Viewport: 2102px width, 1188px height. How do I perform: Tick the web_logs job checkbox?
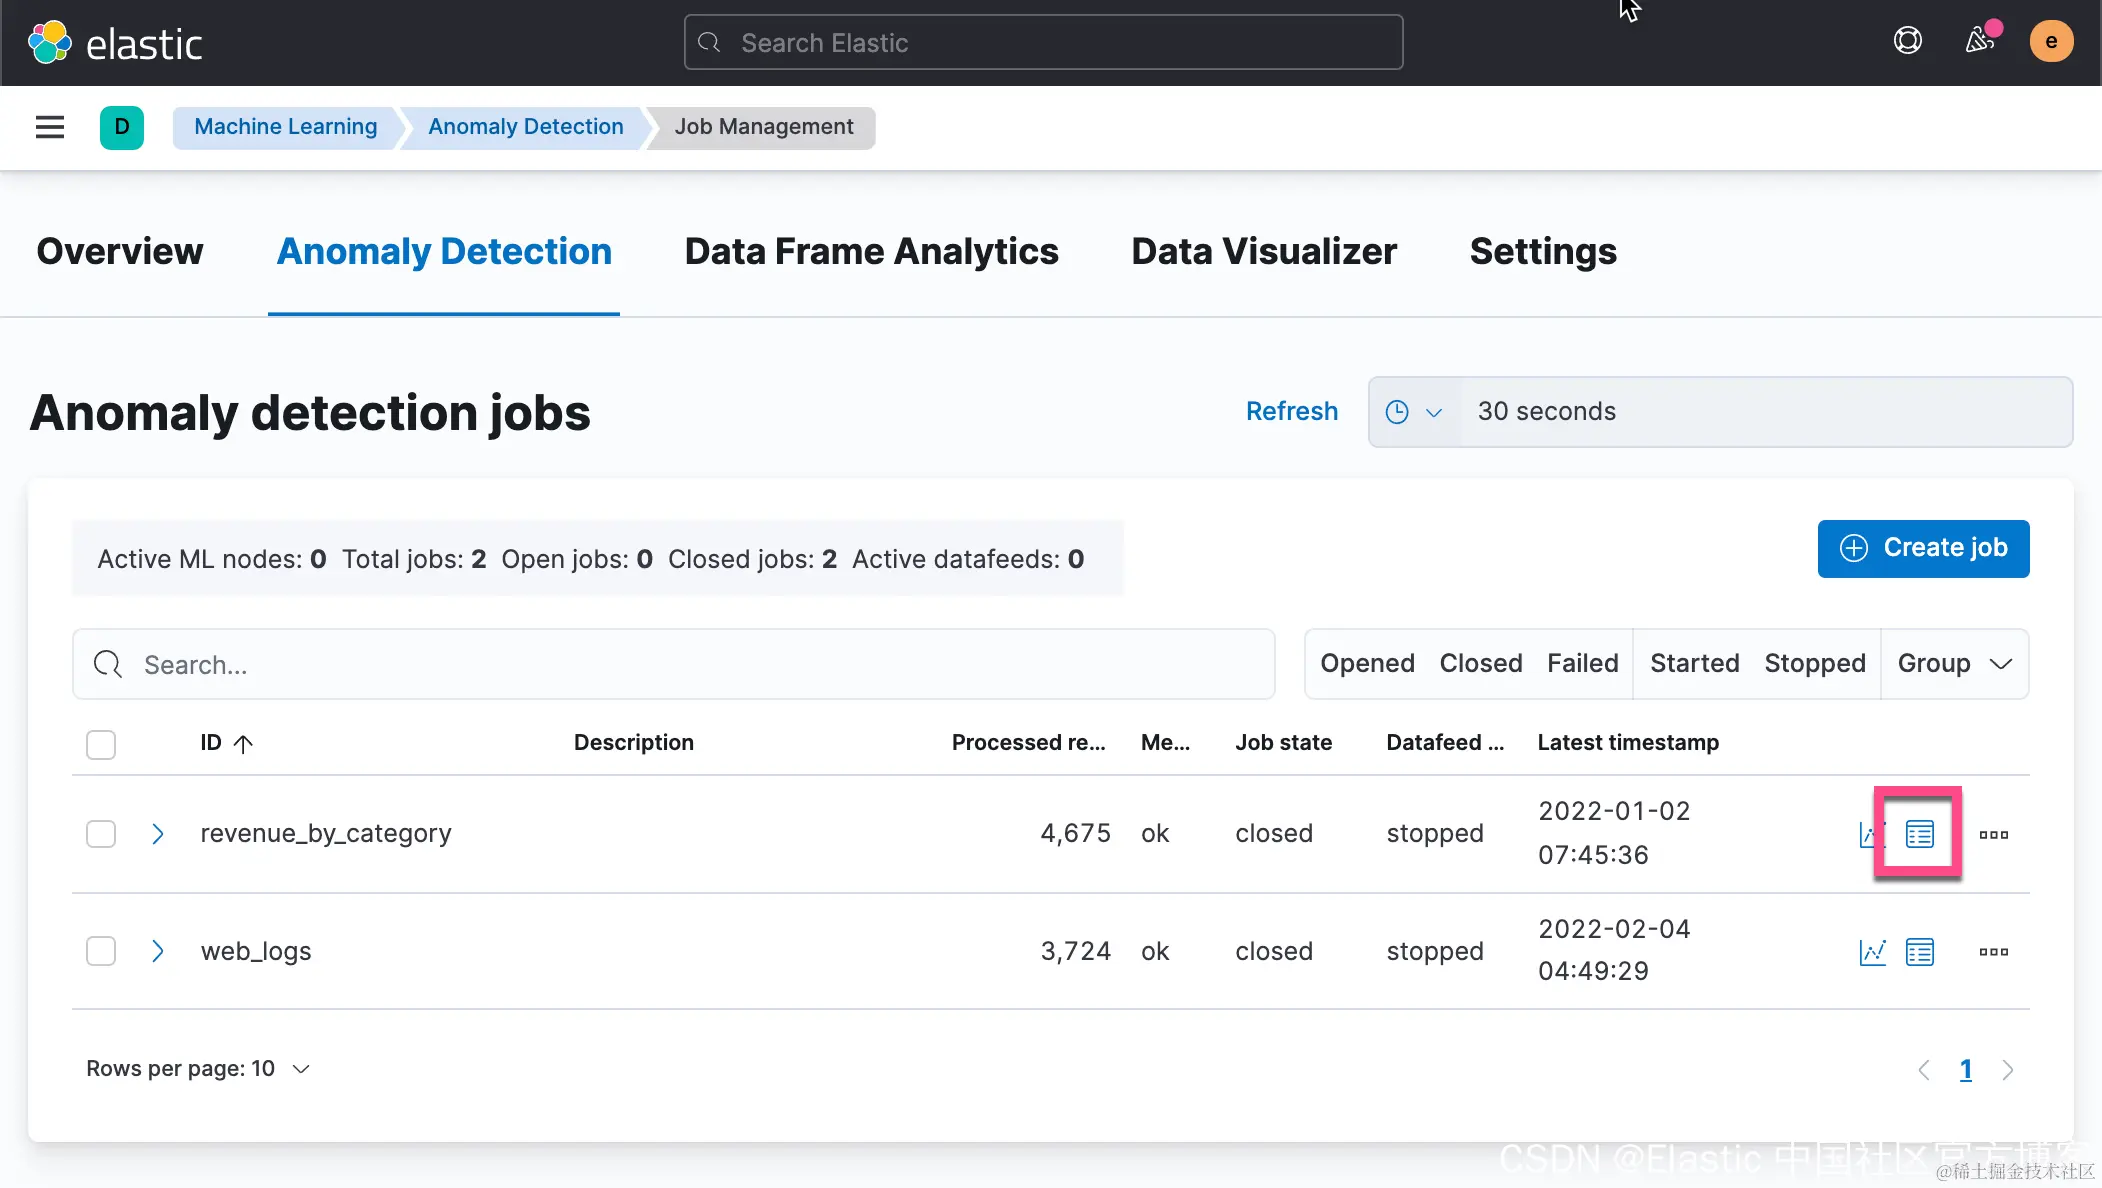click(x=101, y=951)
